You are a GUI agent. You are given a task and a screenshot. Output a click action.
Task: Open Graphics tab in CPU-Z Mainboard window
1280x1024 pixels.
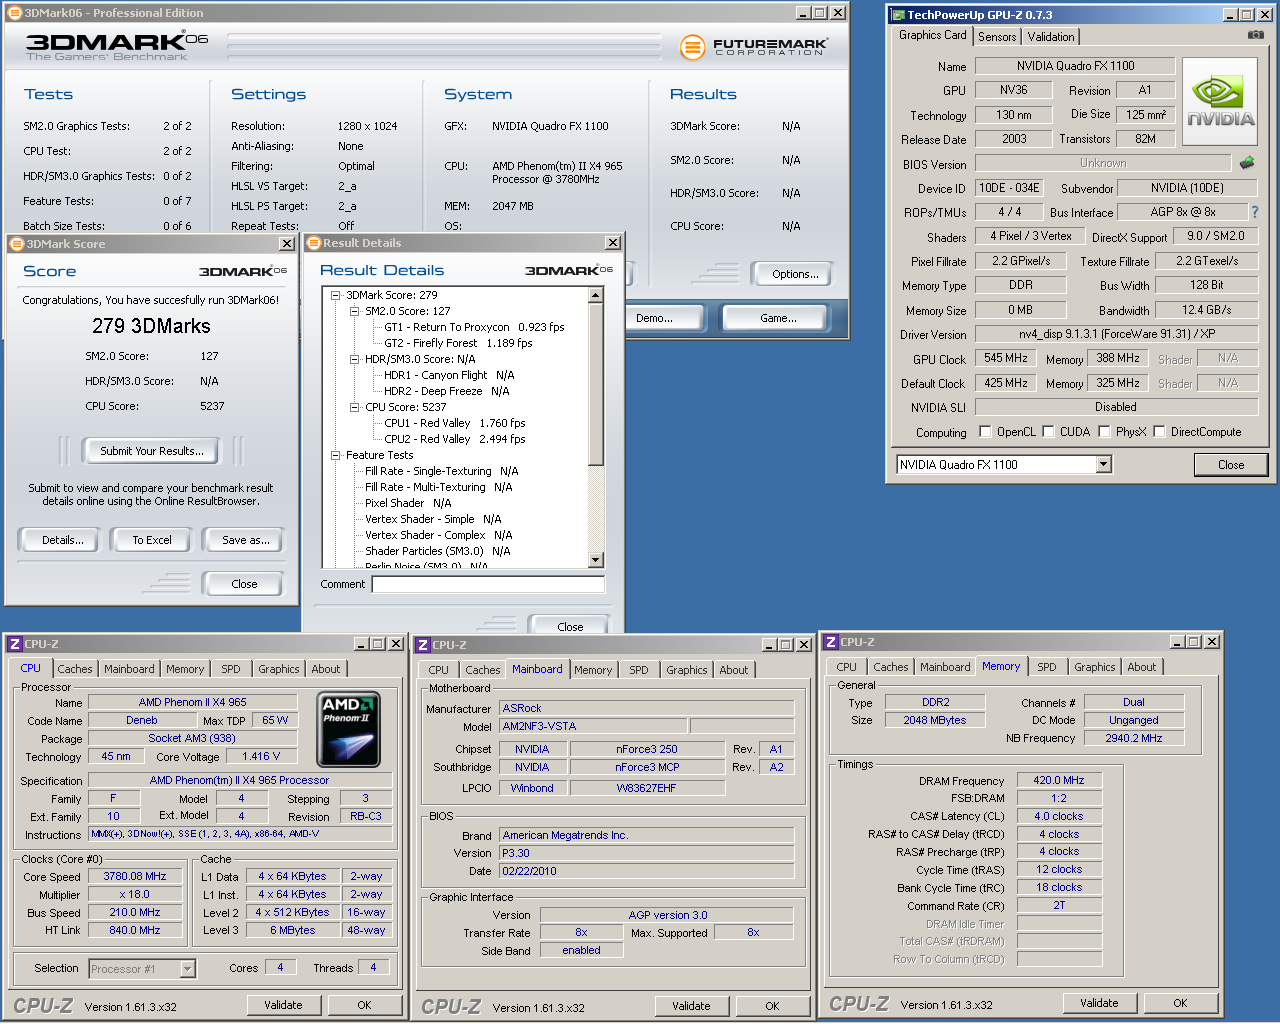(687, 670)
